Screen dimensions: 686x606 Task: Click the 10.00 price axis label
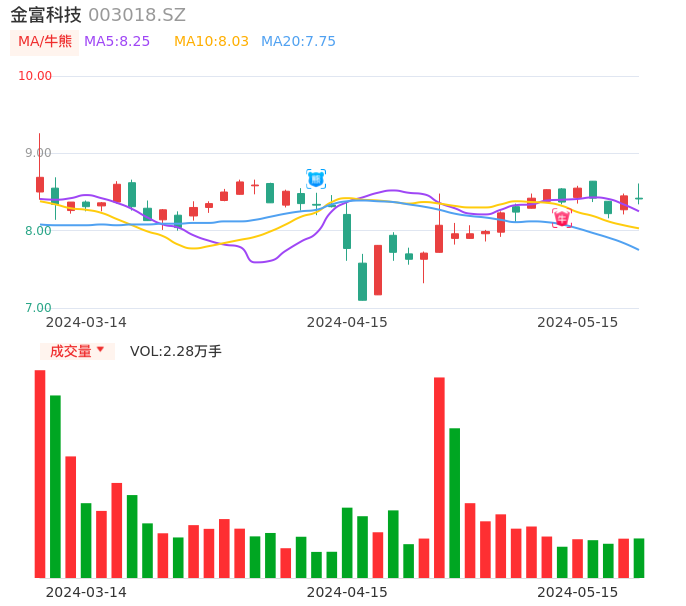pyautogui.click(x=35, y=76)
